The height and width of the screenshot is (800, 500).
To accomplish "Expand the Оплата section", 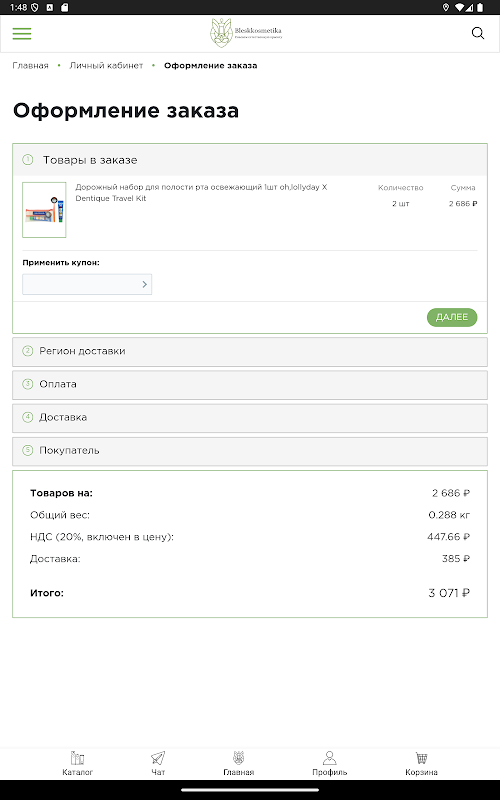I will pyautogui.click(x=250, y=384).
